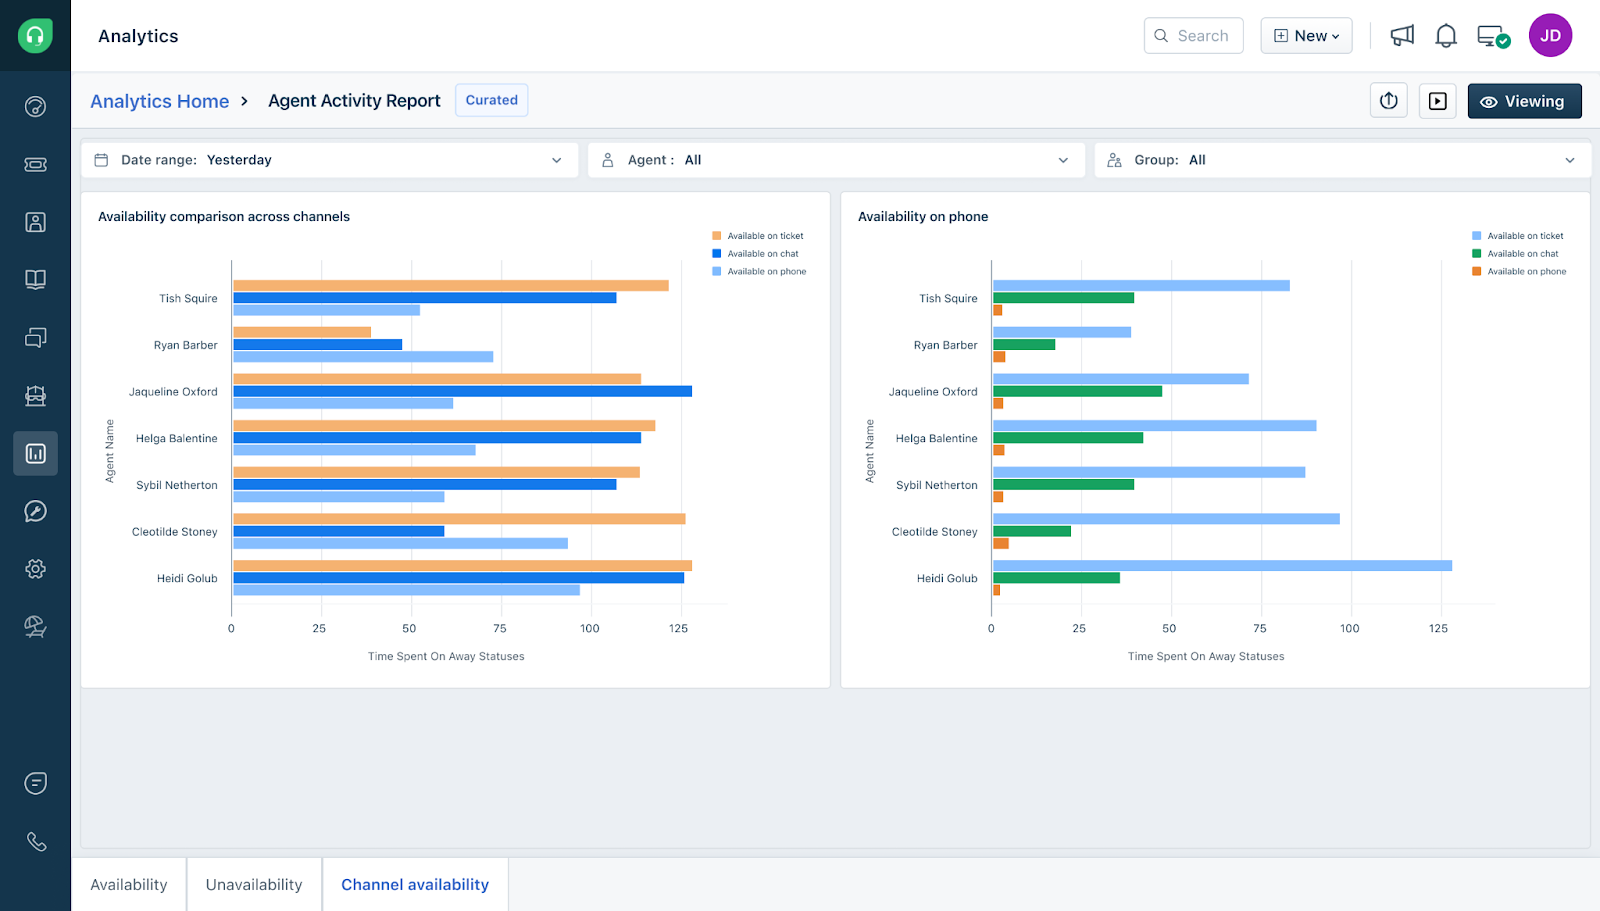
Task: Expand the Date range Yesterday dropdown
Action: tap(330, 160)
